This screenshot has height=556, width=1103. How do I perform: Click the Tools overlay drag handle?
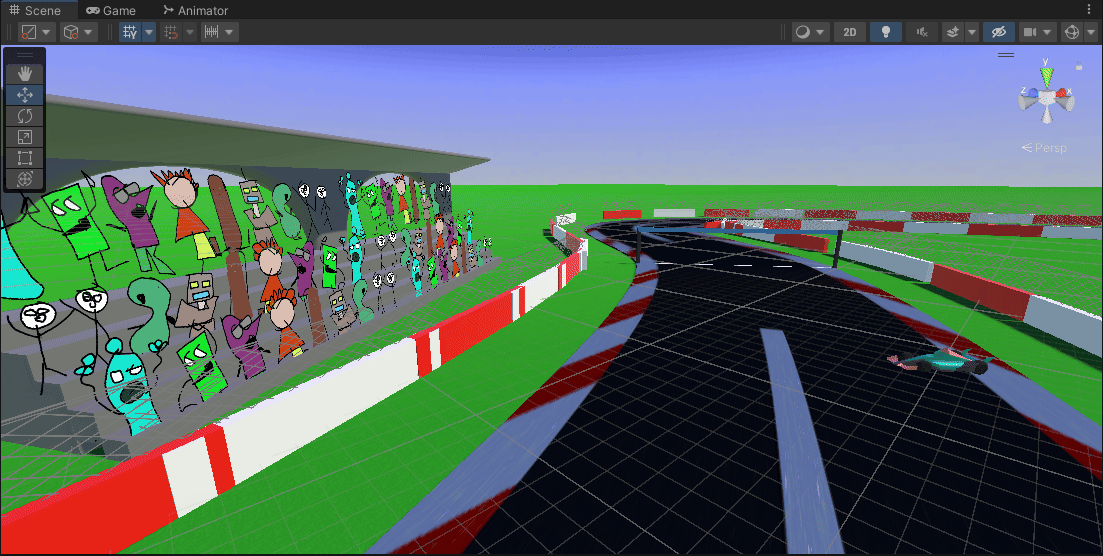[25, 55]
